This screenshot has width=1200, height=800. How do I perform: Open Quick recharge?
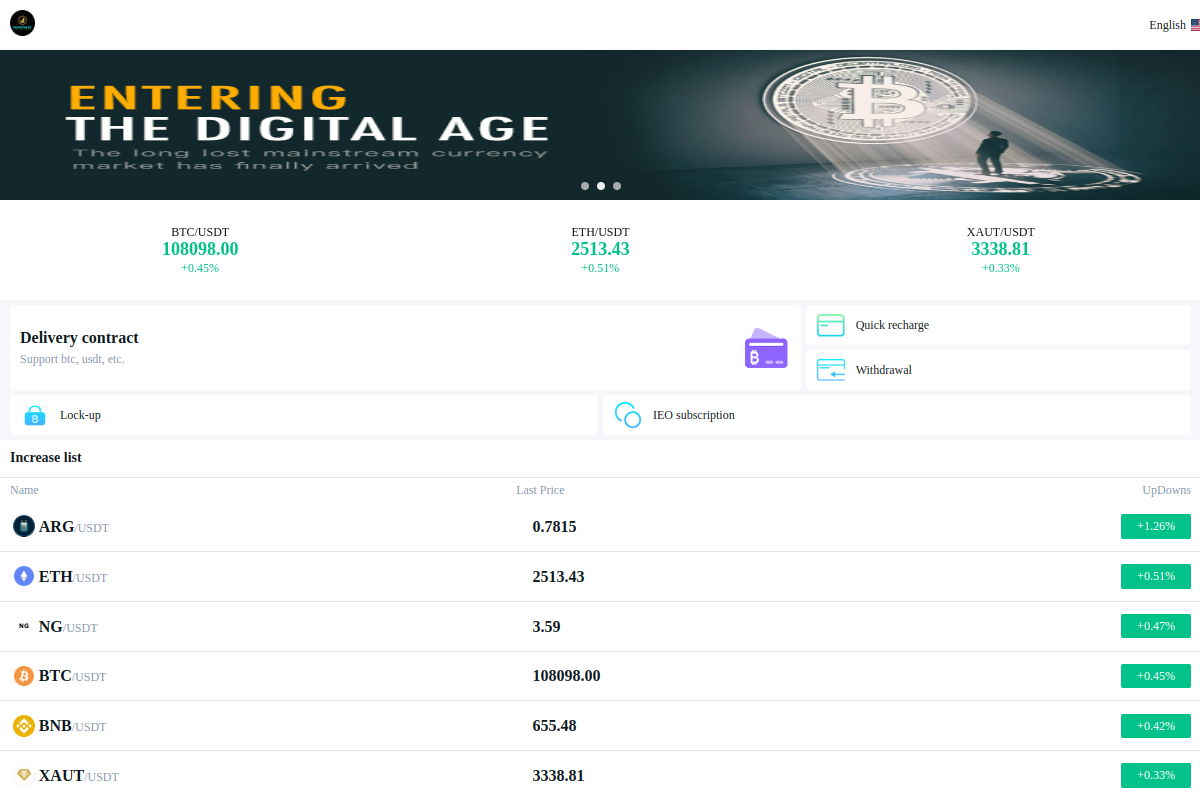pyautogui.click(x=998, y=325)
